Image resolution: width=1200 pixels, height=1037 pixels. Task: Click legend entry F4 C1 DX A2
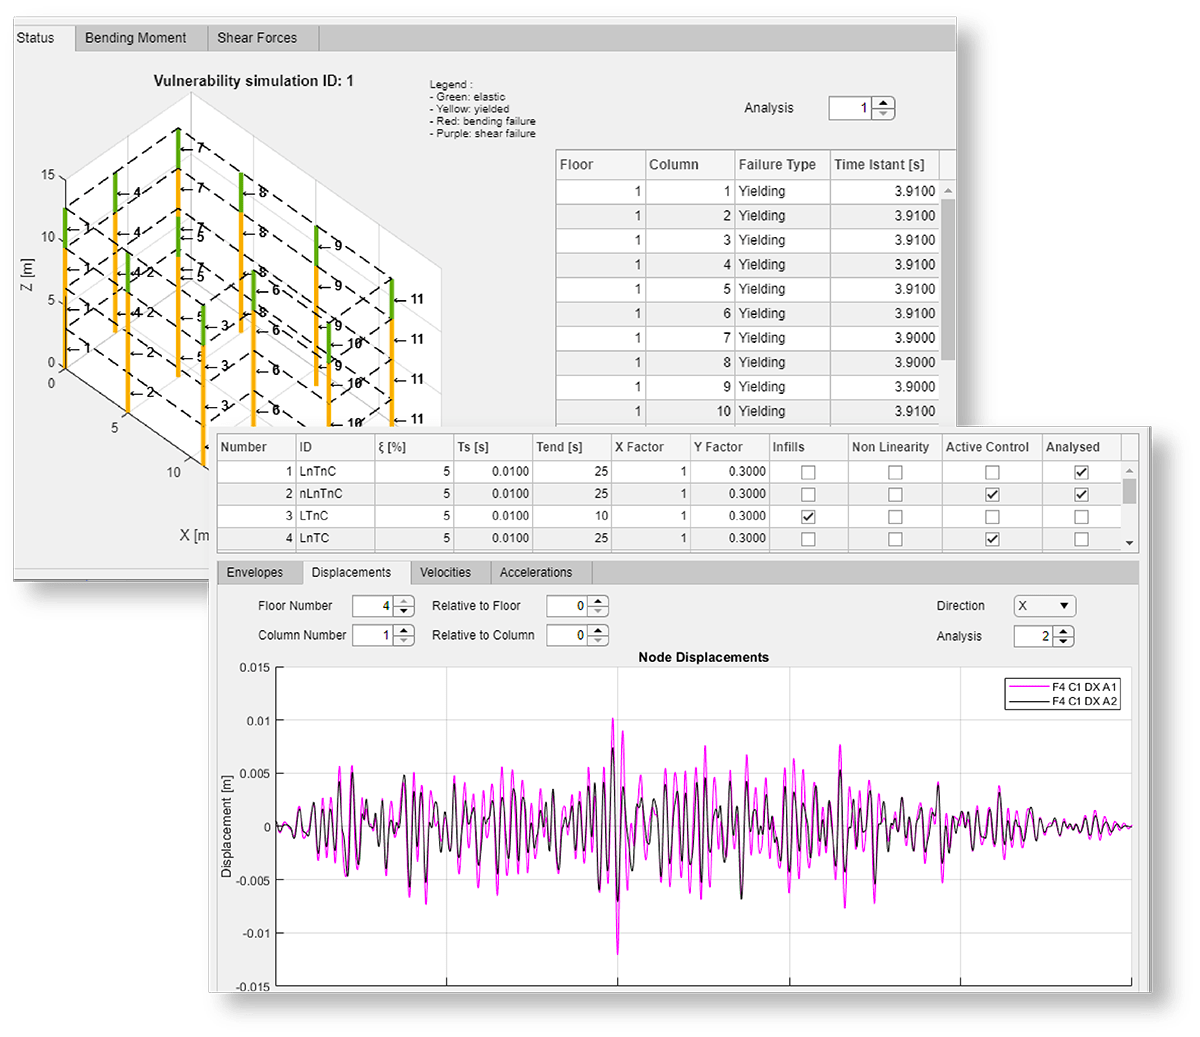[x=1063, y=701]
